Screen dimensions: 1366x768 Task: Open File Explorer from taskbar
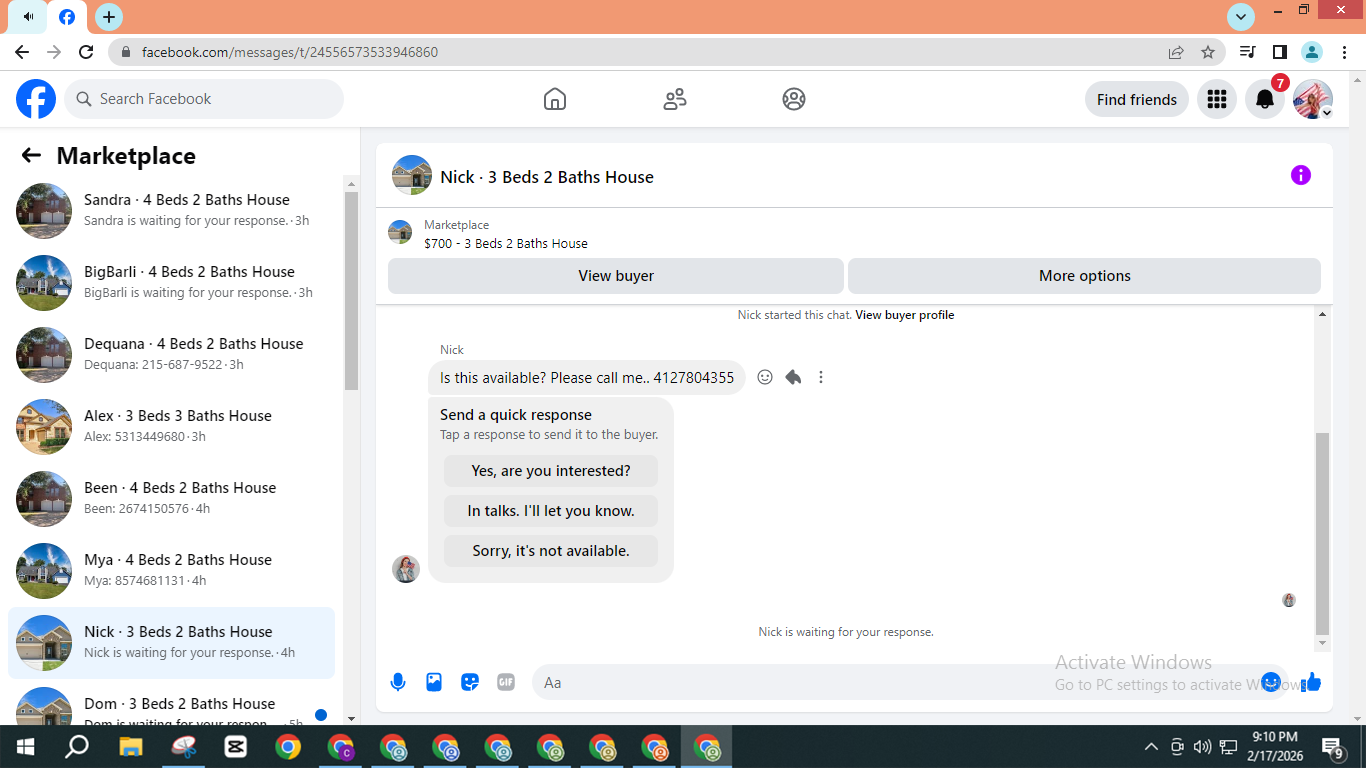click(131, 747)
